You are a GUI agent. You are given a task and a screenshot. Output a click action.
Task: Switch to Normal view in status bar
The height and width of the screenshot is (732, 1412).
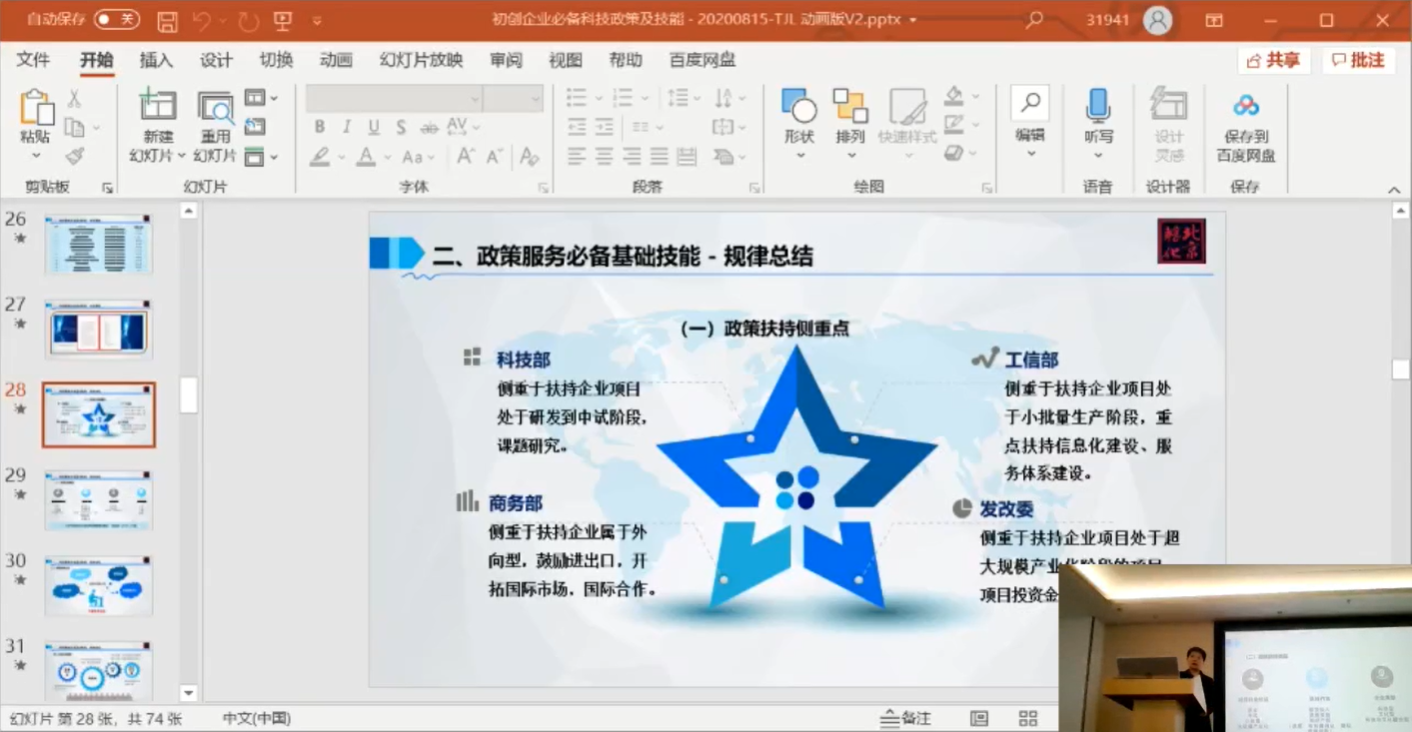click(979, 718)
